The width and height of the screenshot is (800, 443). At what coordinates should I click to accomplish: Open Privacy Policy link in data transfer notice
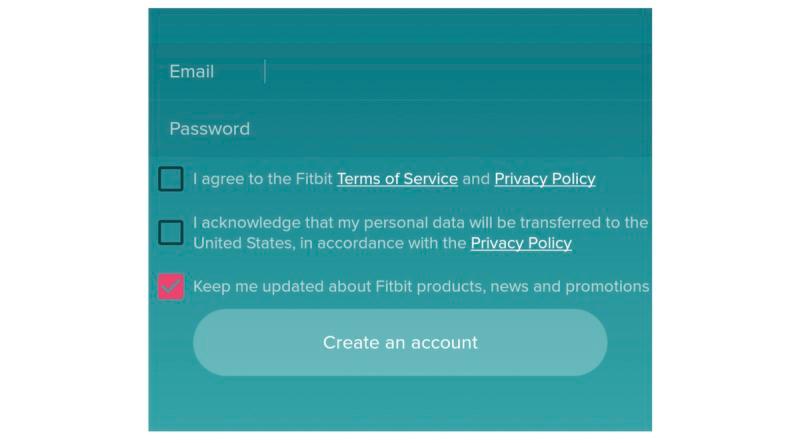(521, 243)
